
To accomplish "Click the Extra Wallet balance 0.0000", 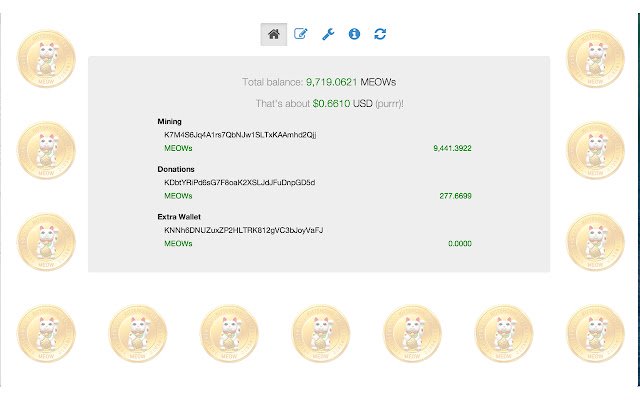I will pos(460,244).
